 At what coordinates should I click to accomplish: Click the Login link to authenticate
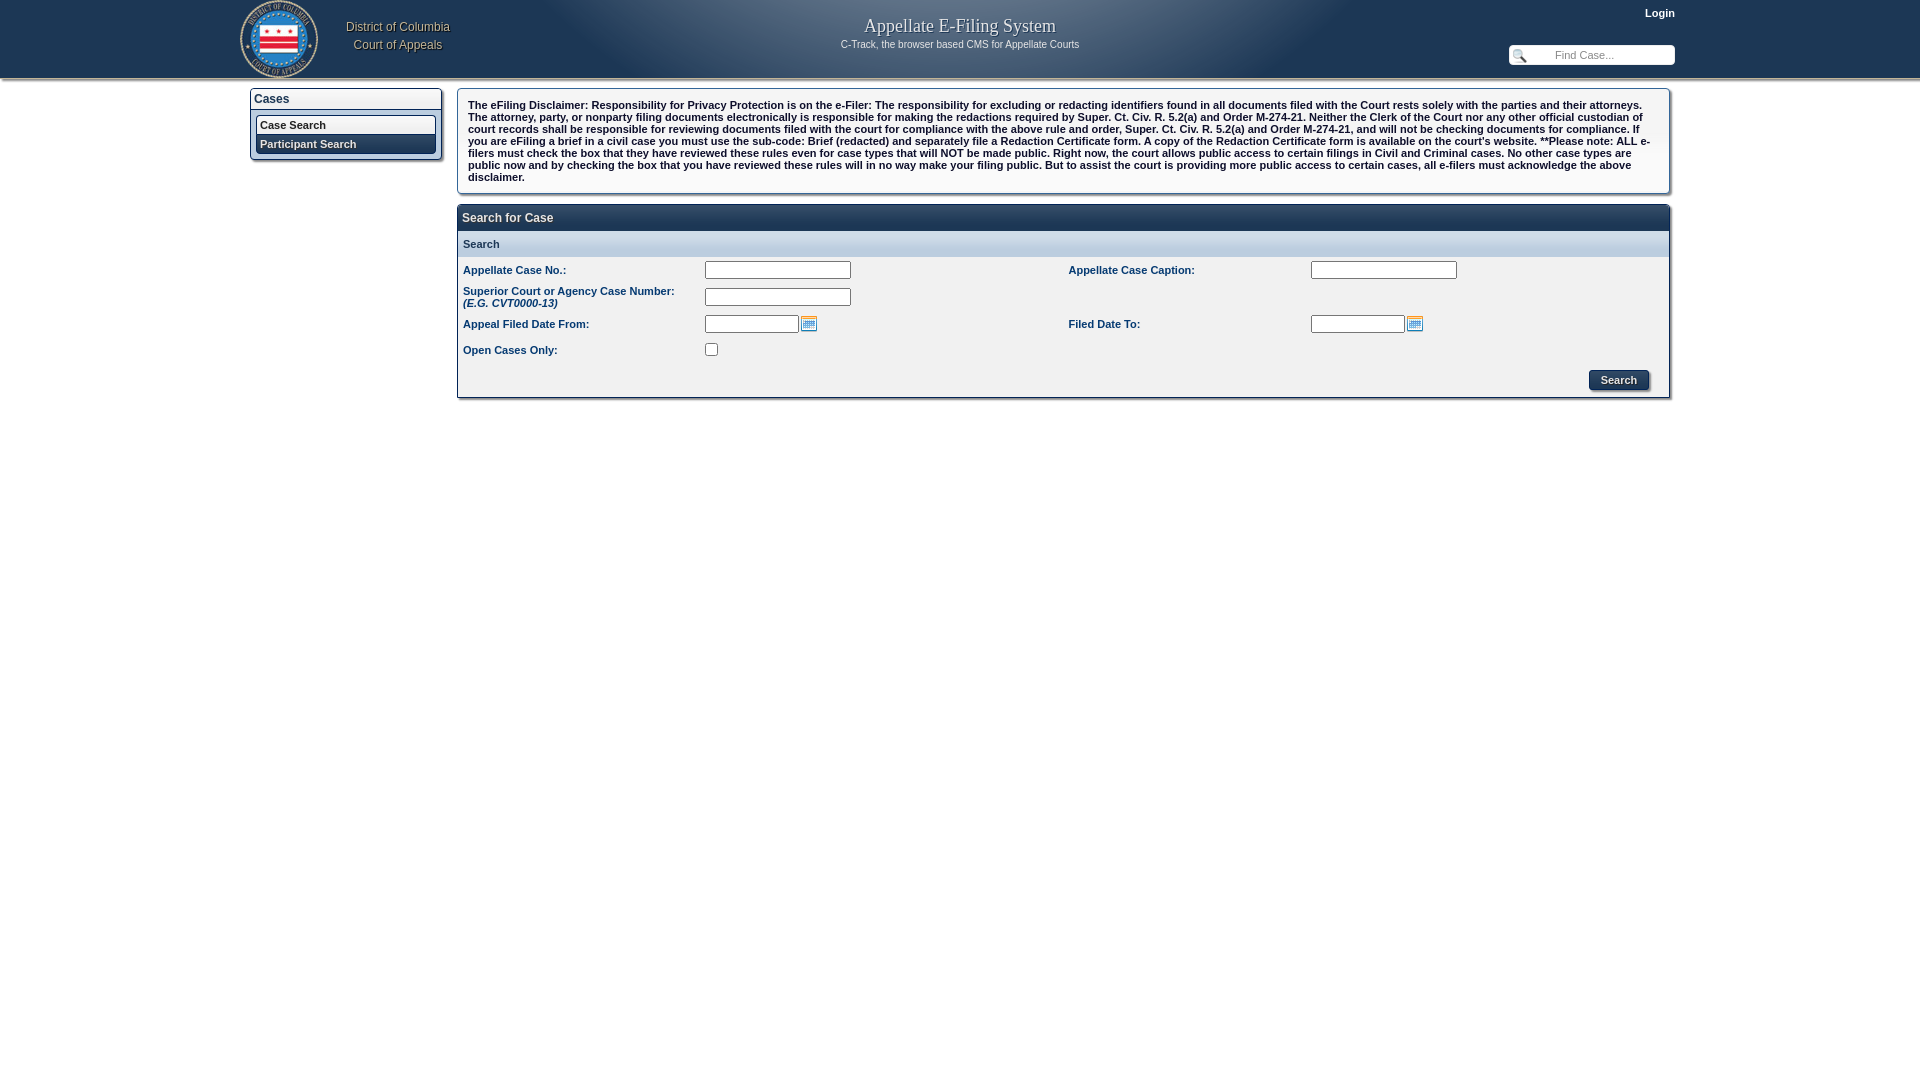coord(1659,13)
